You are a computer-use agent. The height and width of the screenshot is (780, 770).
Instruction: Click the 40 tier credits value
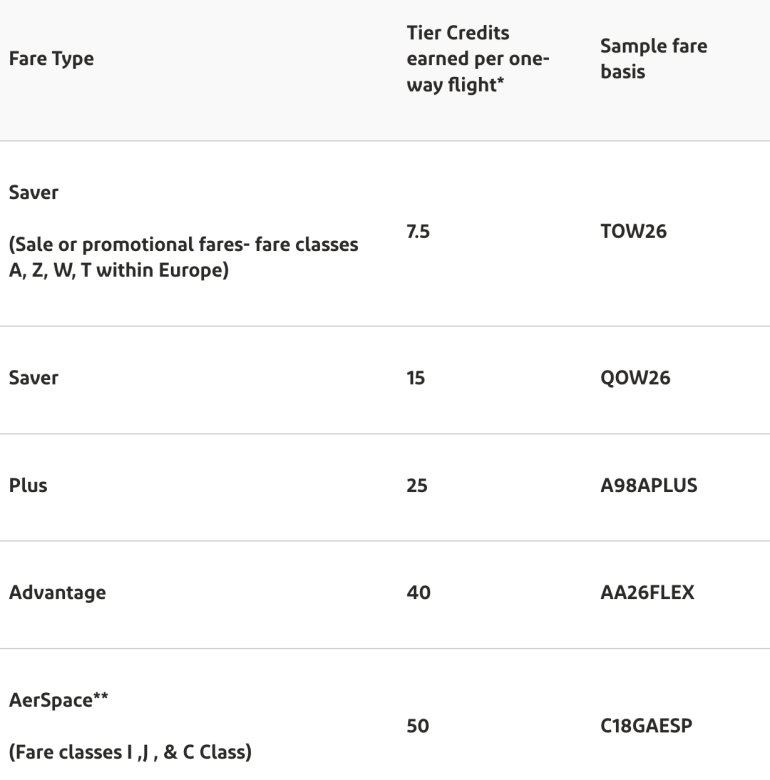tap(419, 593)
